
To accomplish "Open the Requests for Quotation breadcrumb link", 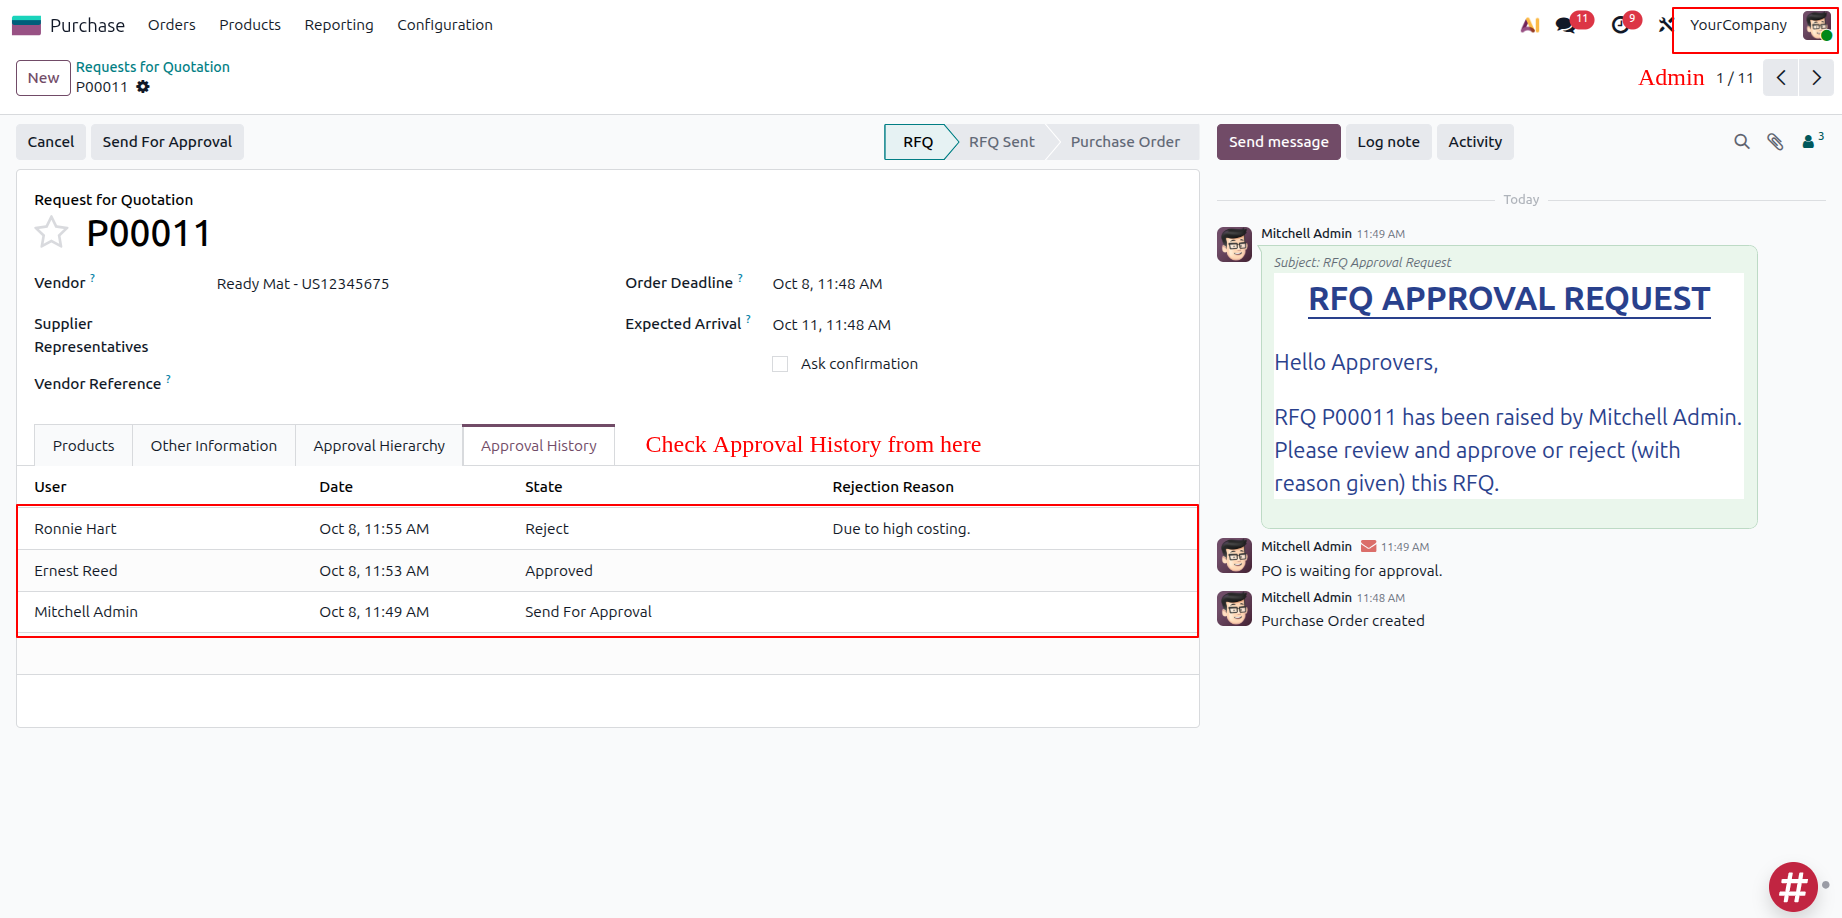I will (x=152, y=66).
